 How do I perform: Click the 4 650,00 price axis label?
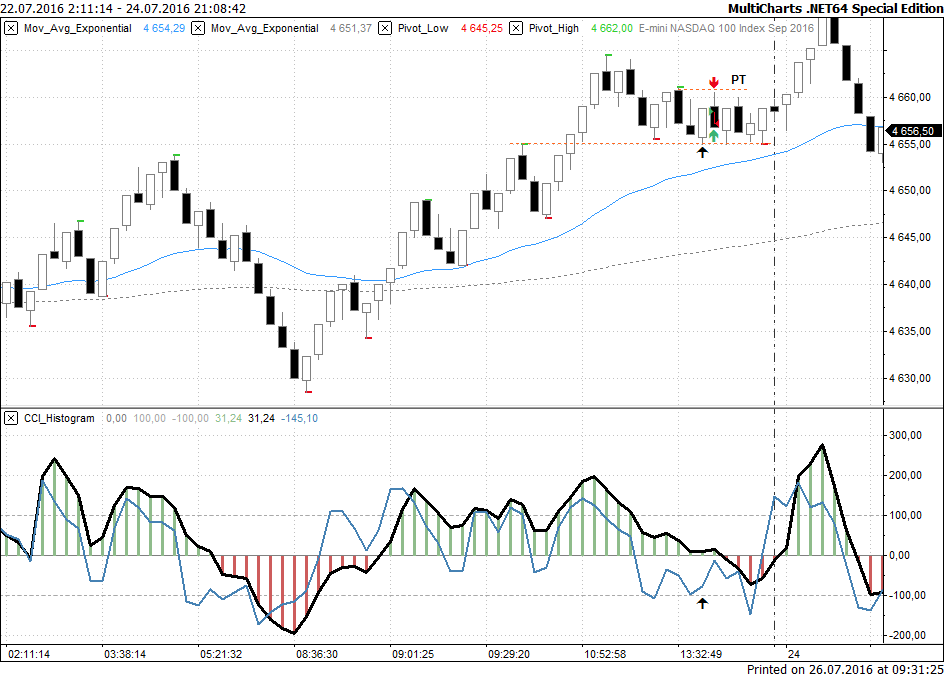(910, 191)
